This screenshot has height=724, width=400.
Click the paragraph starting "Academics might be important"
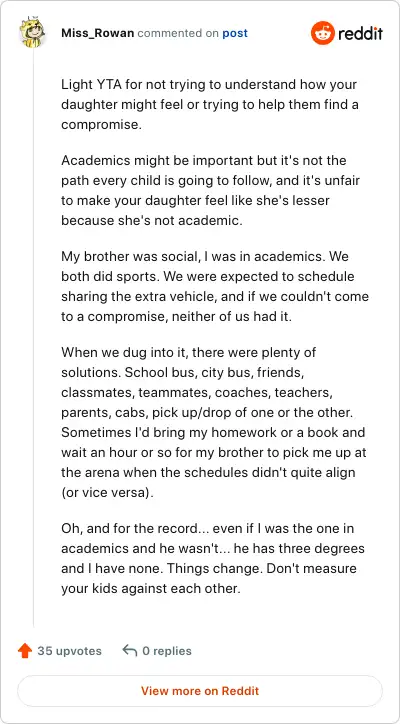[210, 190]
